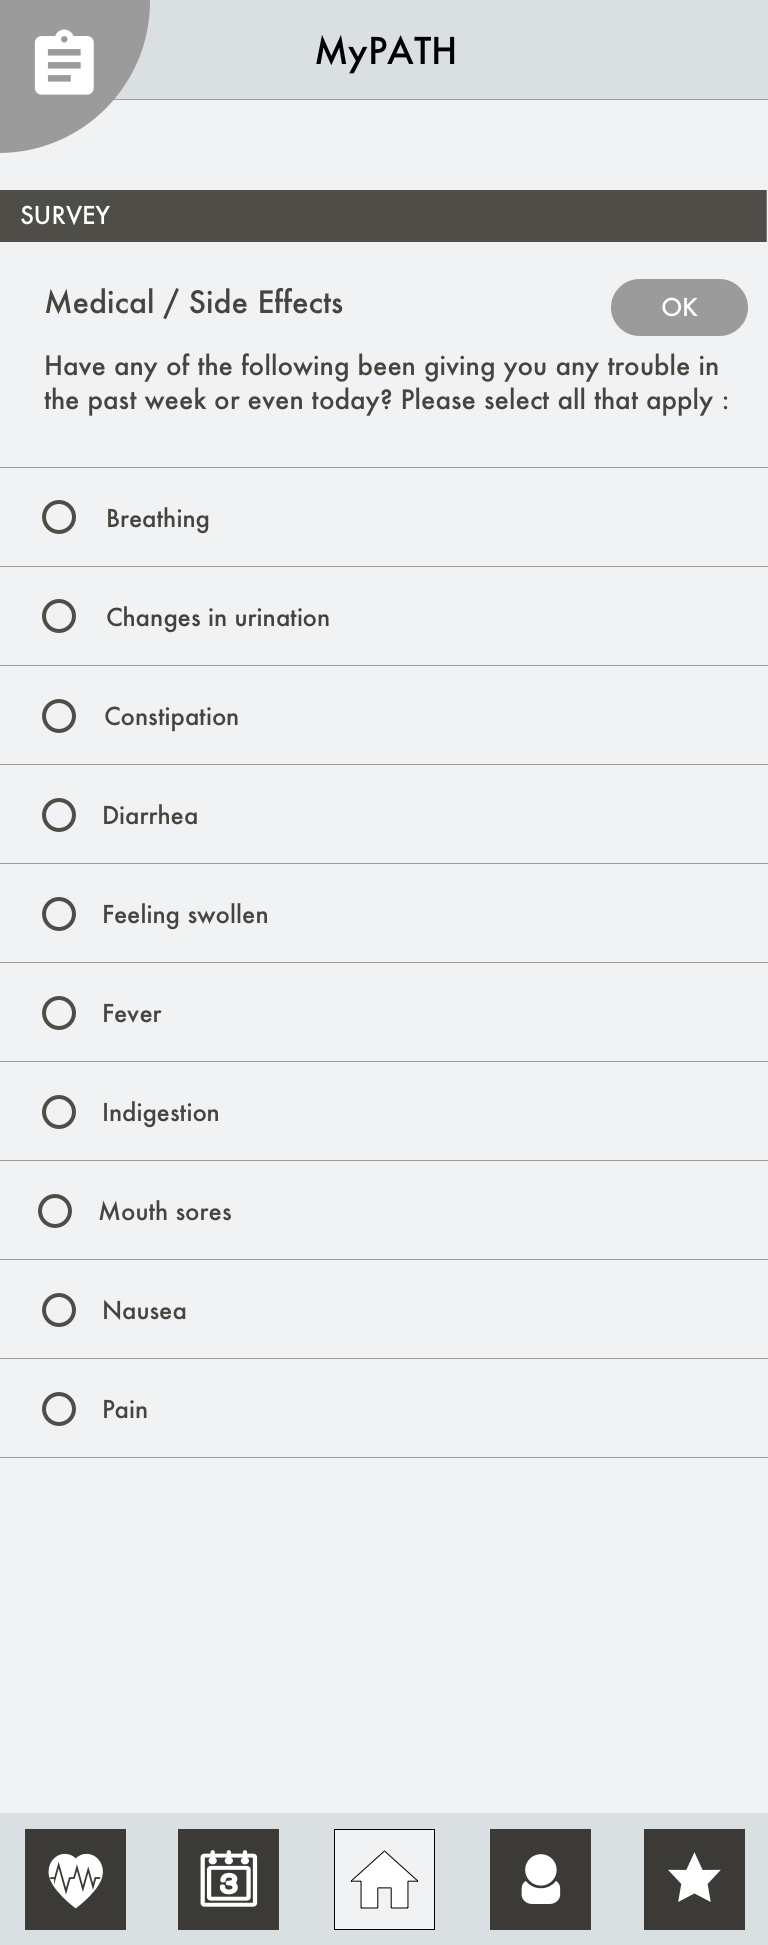Viewport: 768px width, 1945px height.
Task: Open the heart health monitor tab
Action: (76, 1879)
